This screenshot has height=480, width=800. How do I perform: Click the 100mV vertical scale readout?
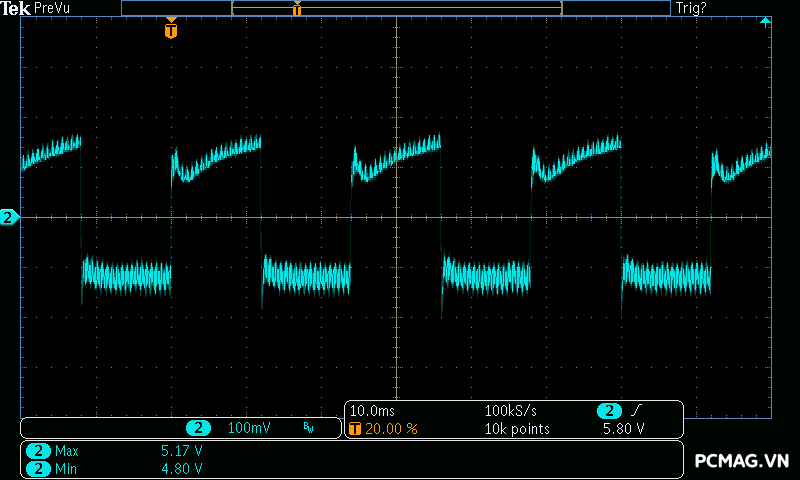pos(249,428)
